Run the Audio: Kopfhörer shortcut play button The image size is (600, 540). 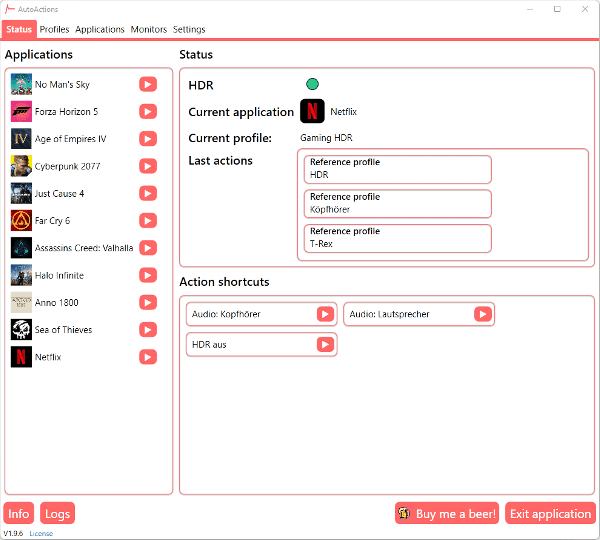point(325,314)
